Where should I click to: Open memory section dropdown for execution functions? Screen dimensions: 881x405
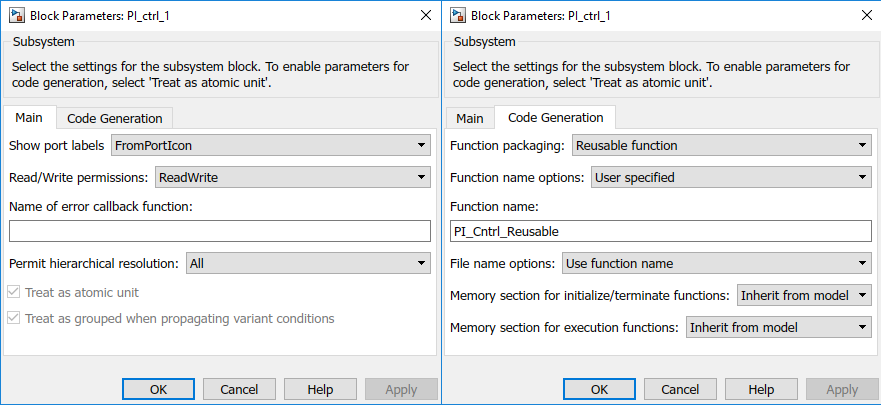(x=778, y=327)
